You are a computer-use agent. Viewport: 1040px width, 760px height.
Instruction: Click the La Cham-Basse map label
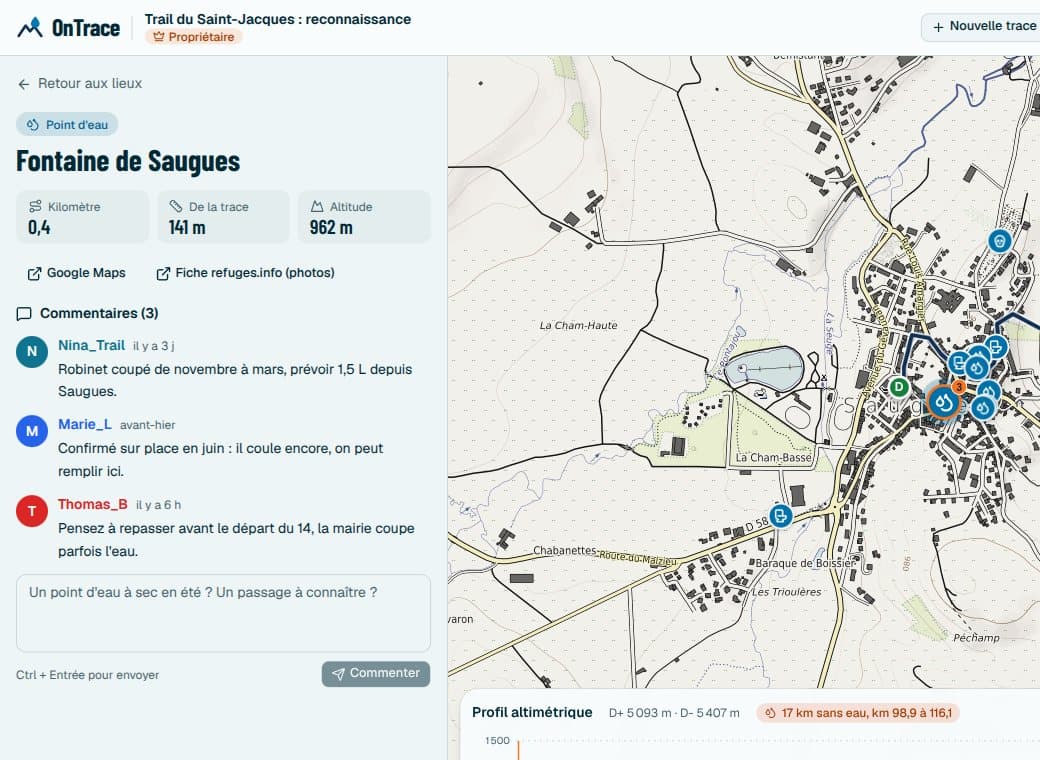773,458
